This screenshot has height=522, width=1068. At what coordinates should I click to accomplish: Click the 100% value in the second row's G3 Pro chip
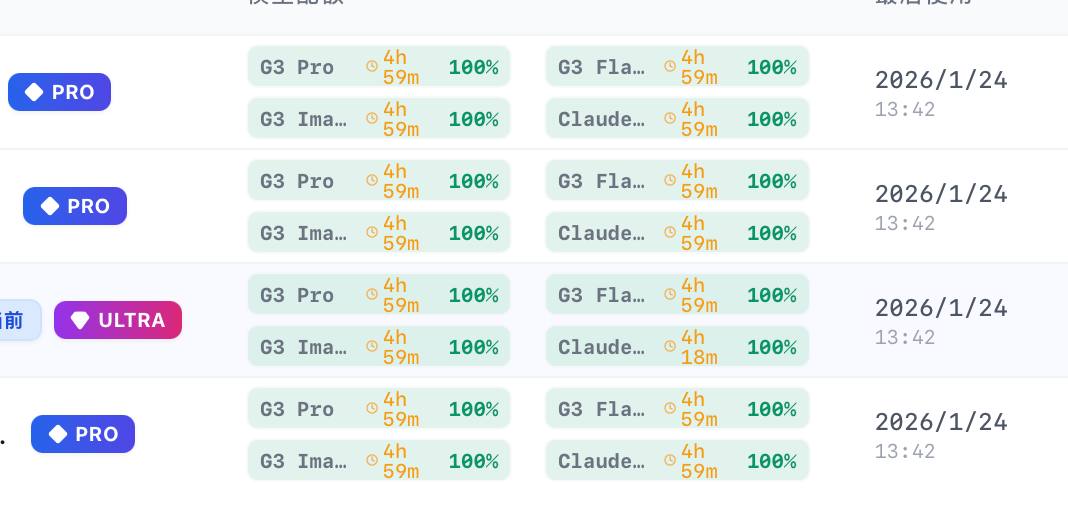473,181
